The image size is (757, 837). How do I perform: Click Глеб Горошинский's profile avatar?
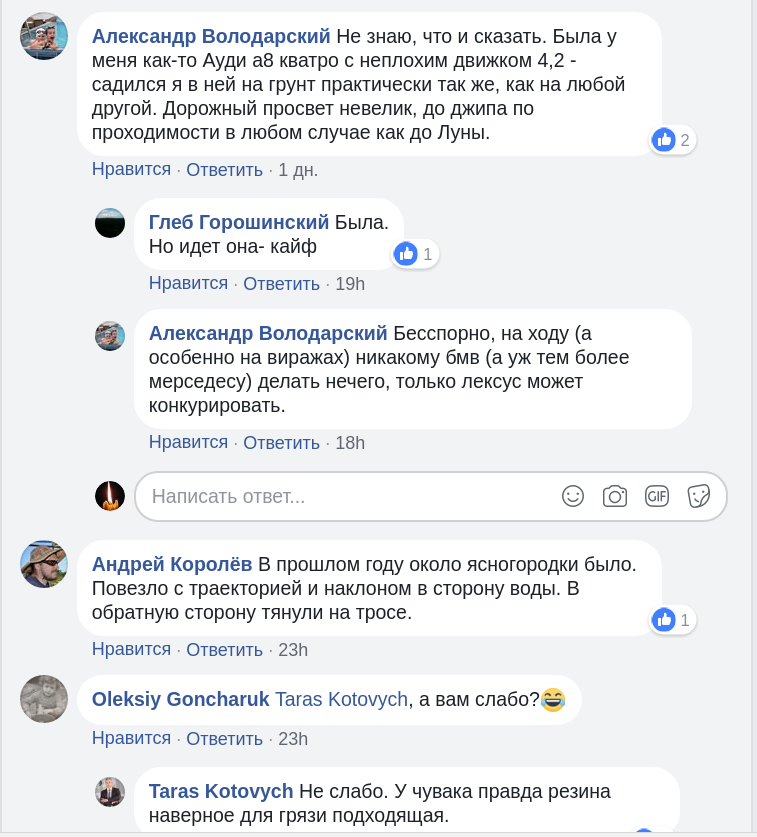[x=110, y=223]
